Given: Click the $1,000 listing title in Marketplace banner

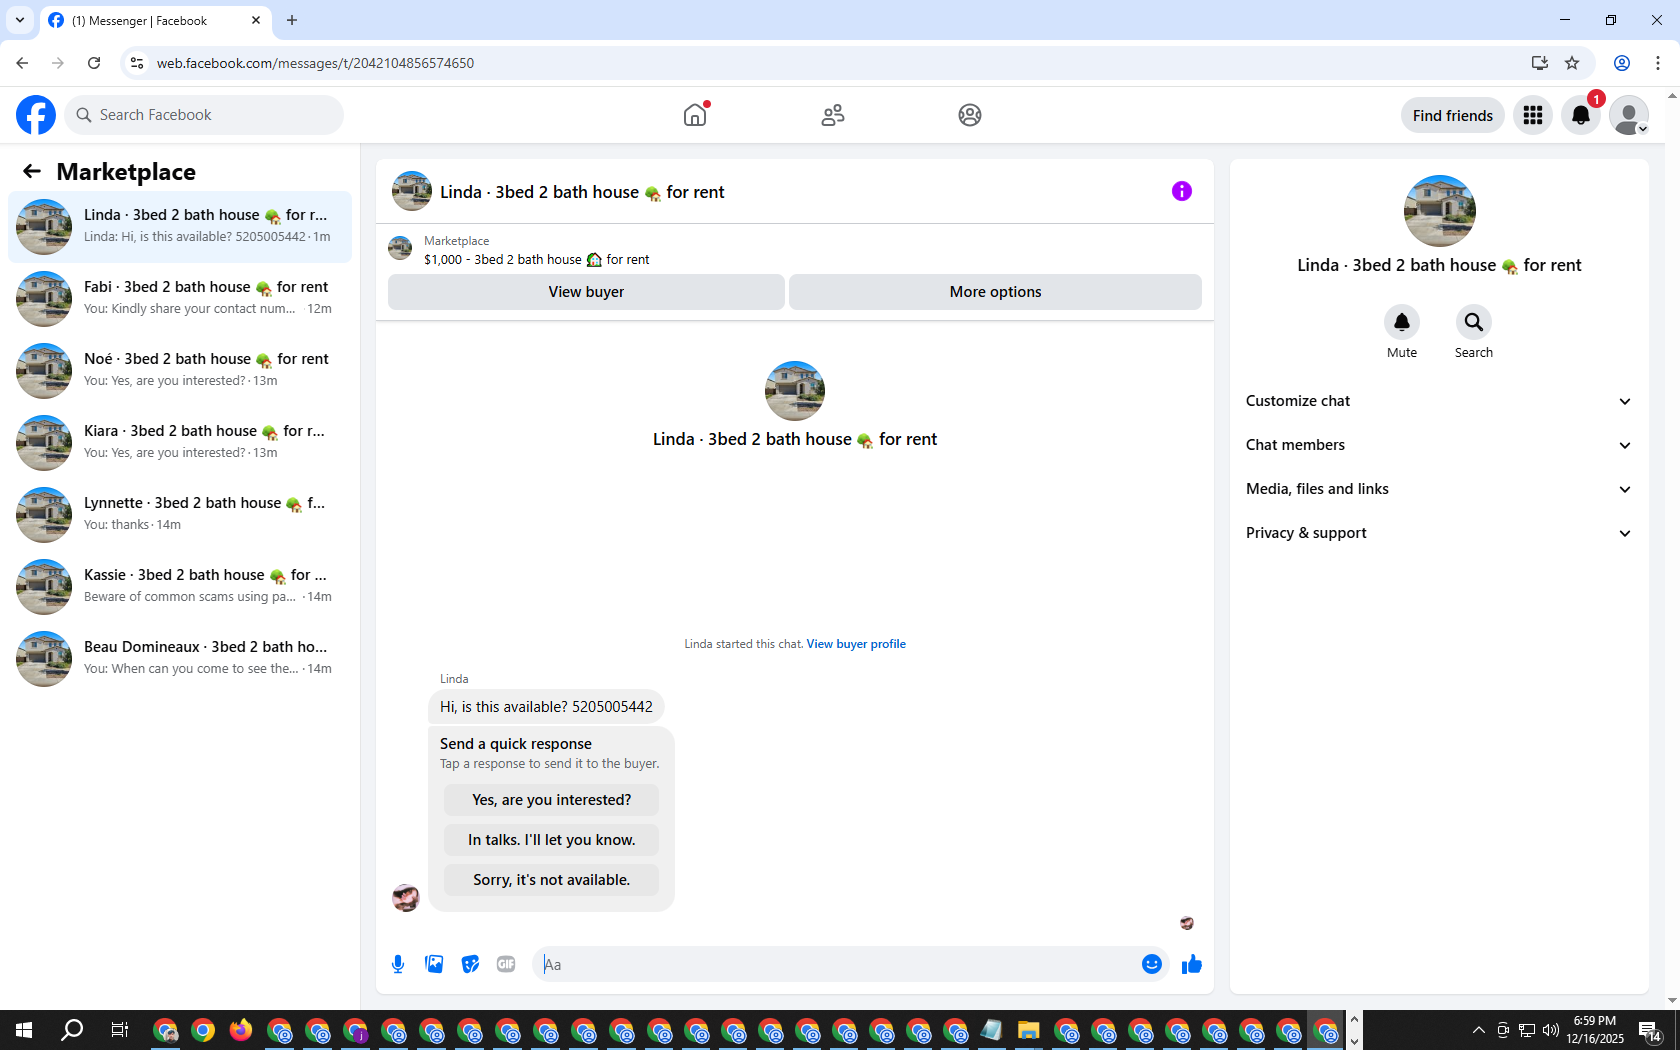Looking at the screenshot, I should [537, 260].
